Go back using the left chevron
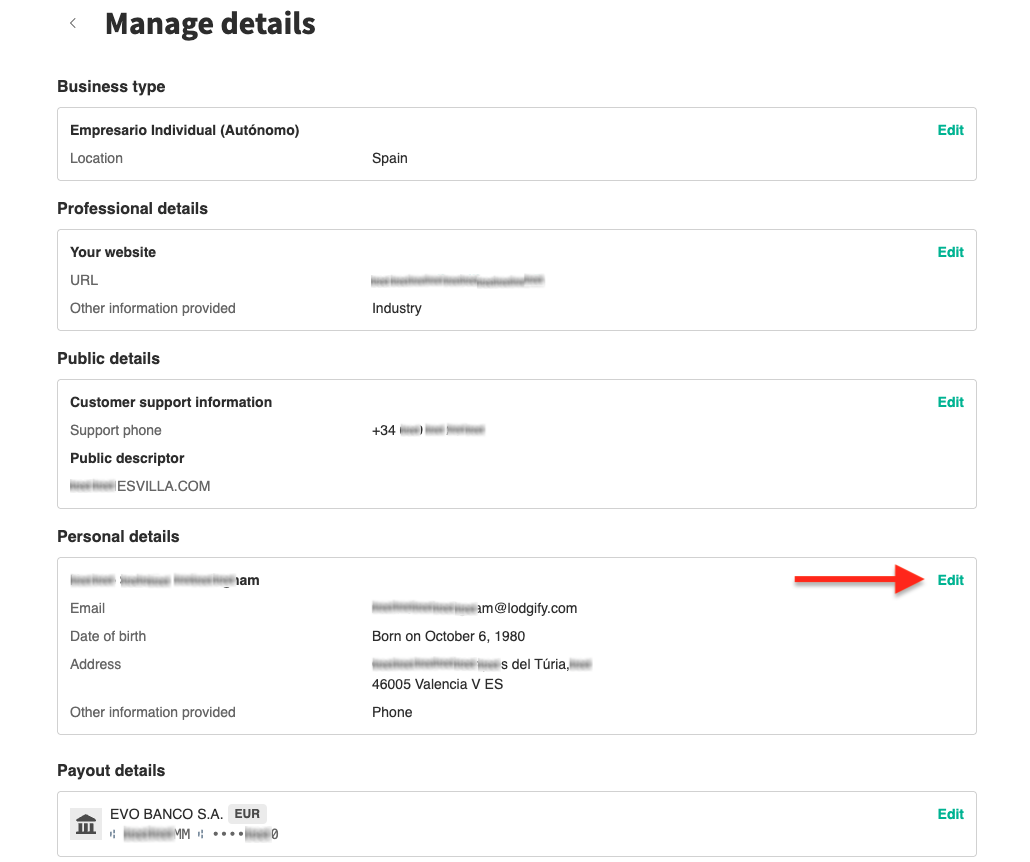The width and height of the screenshot is (1030, 862). [x=73, y=24]
